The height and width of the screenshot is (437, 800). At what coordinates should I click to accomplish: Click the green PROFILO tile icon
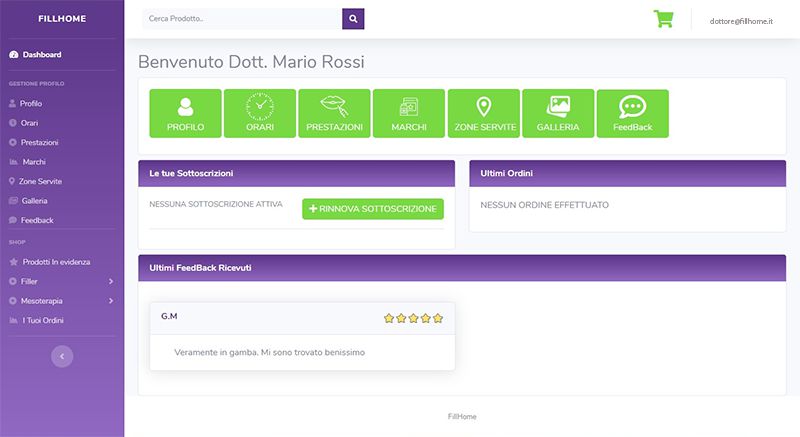click(x=185, y=113)
